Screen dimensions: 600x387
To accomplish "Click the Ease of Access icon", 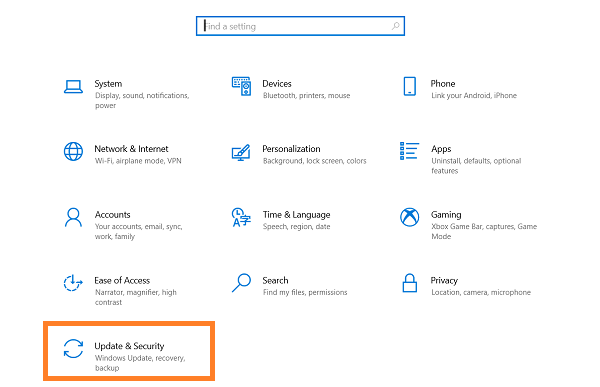I will [73, 283].
